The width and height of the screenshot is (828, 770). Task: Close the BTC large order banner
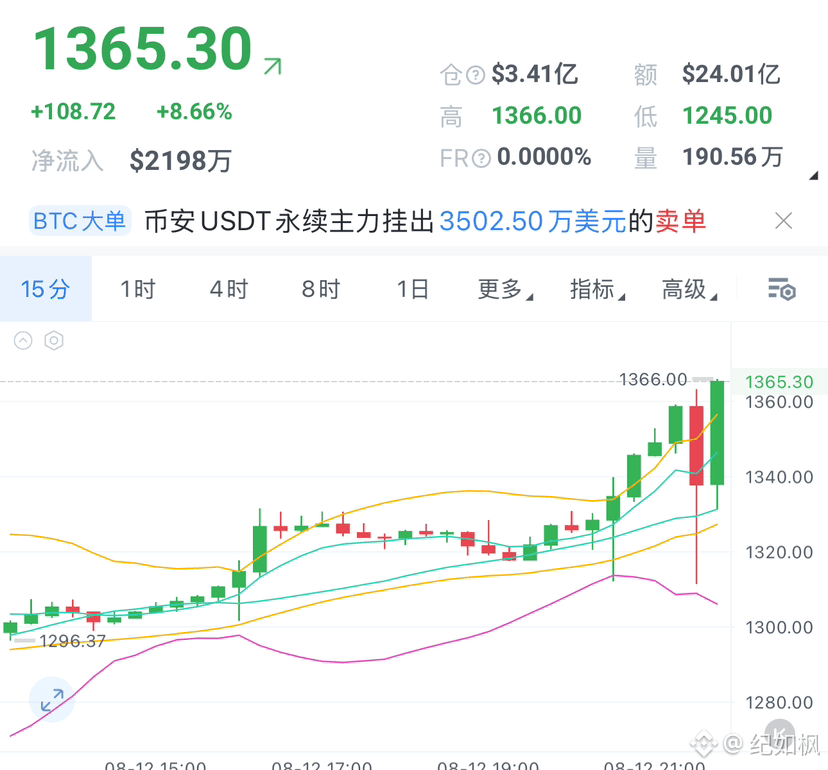(784, 221)
